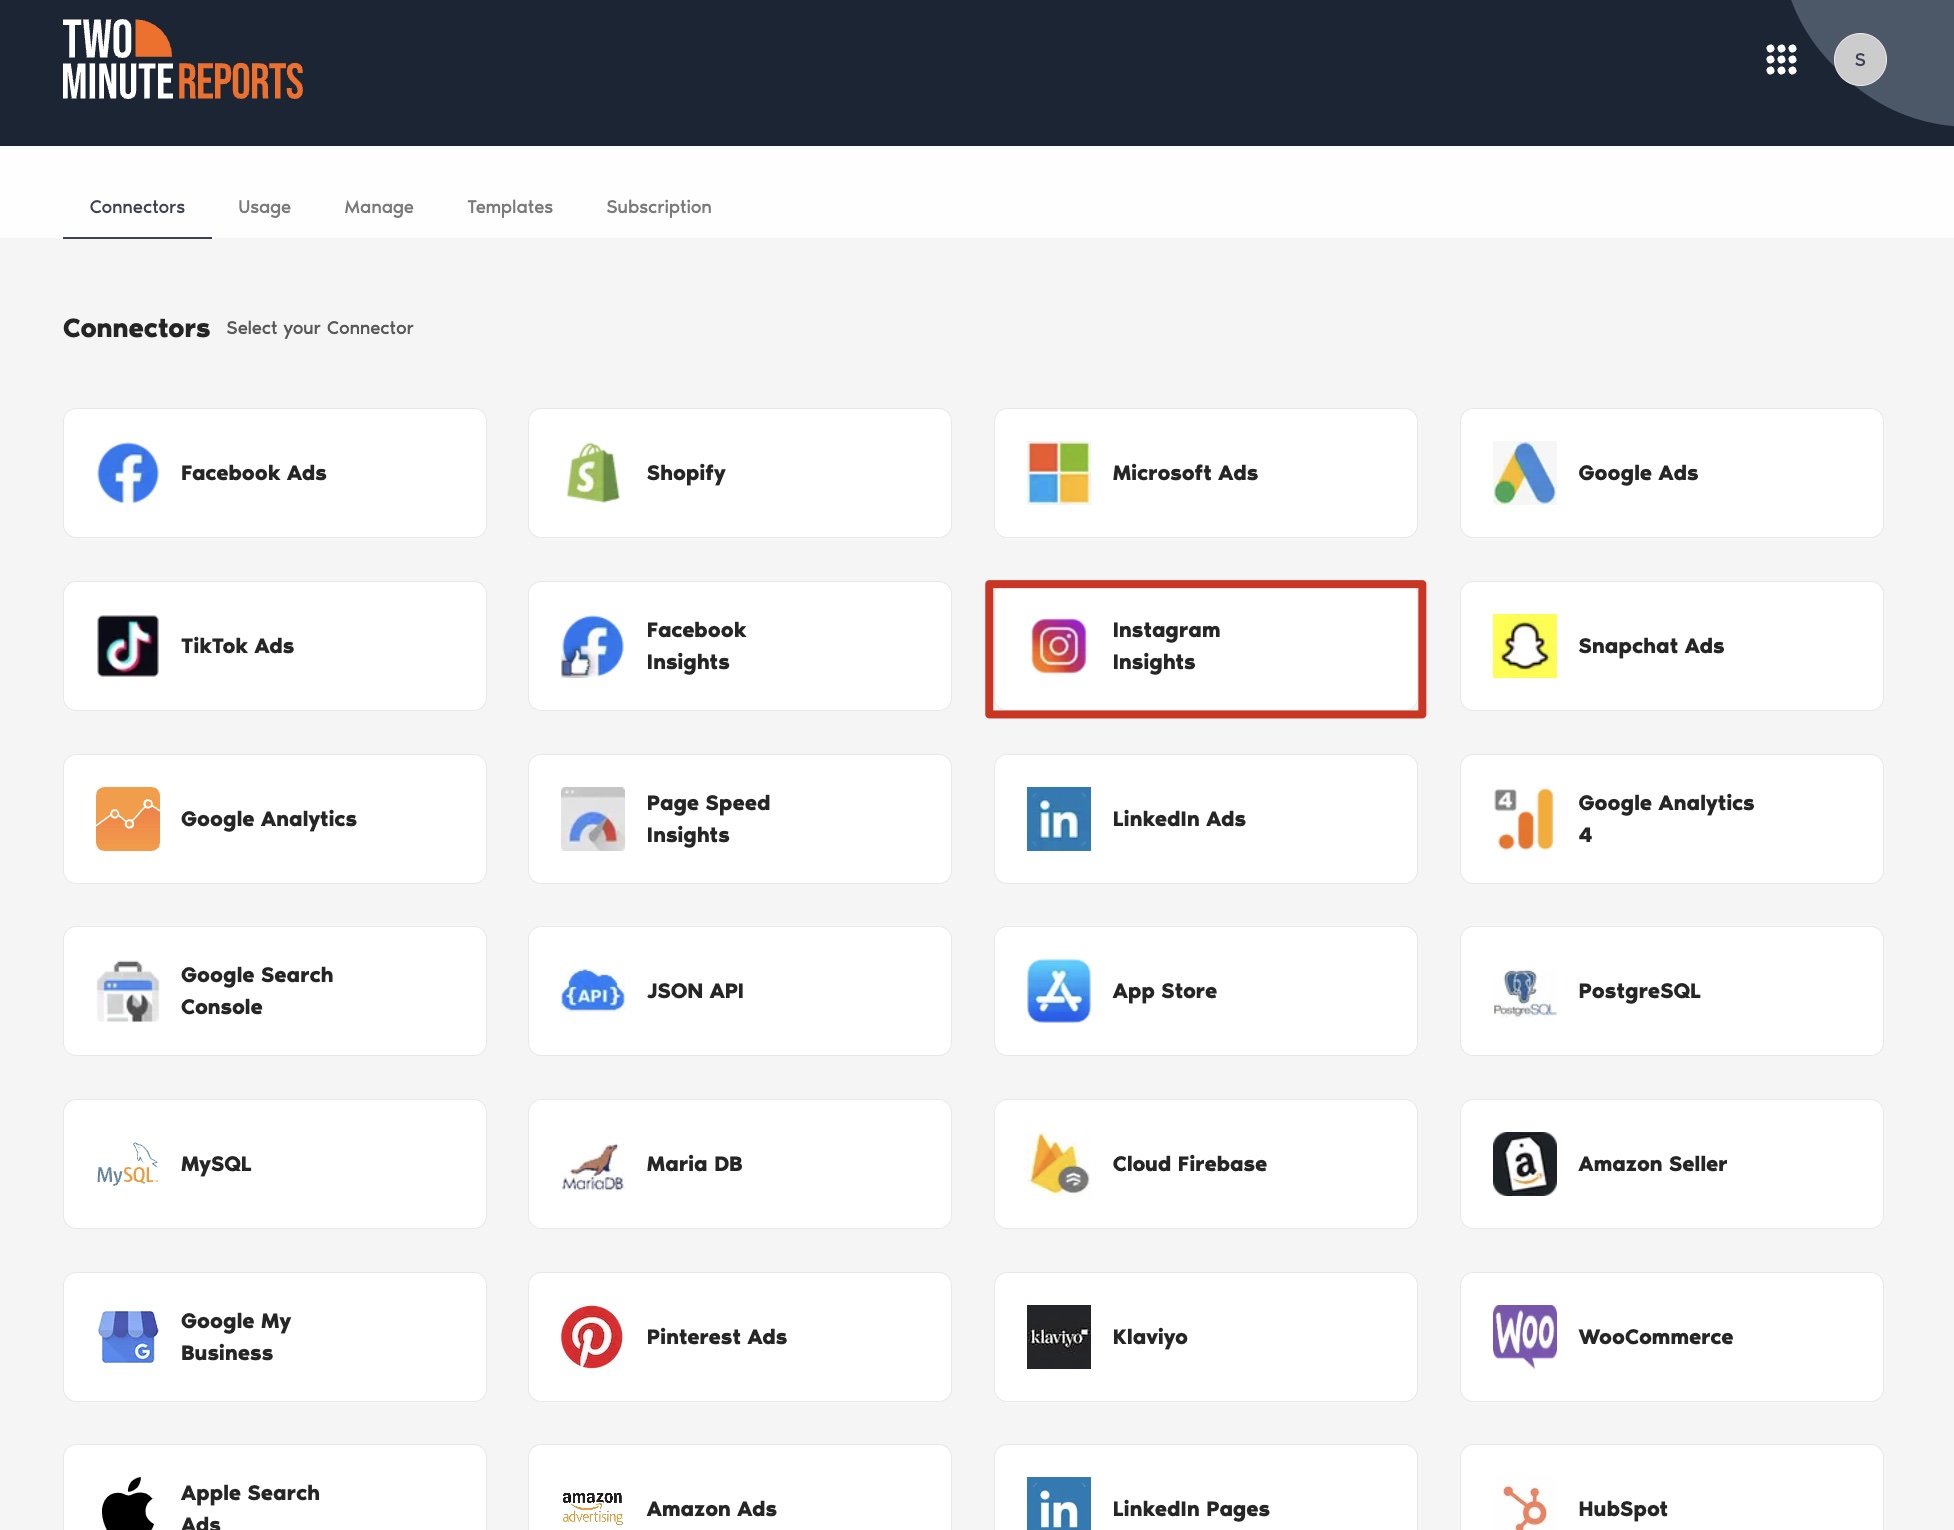Click the Google Ads logo icon
Screen dimensions: 1954x1530
1525,473
